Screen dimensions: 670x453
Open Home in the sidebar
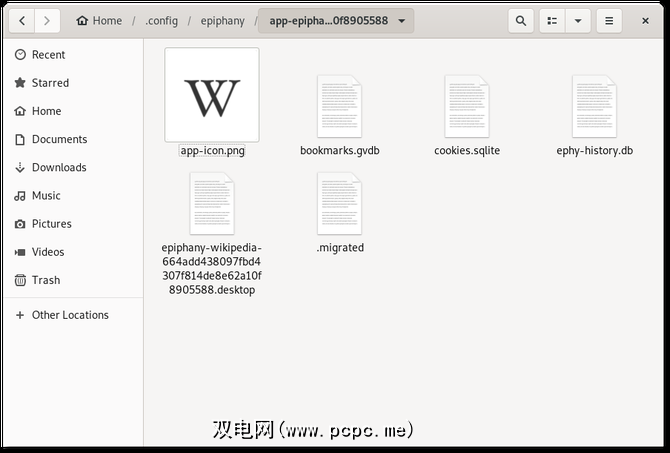(x=73, y=111)
